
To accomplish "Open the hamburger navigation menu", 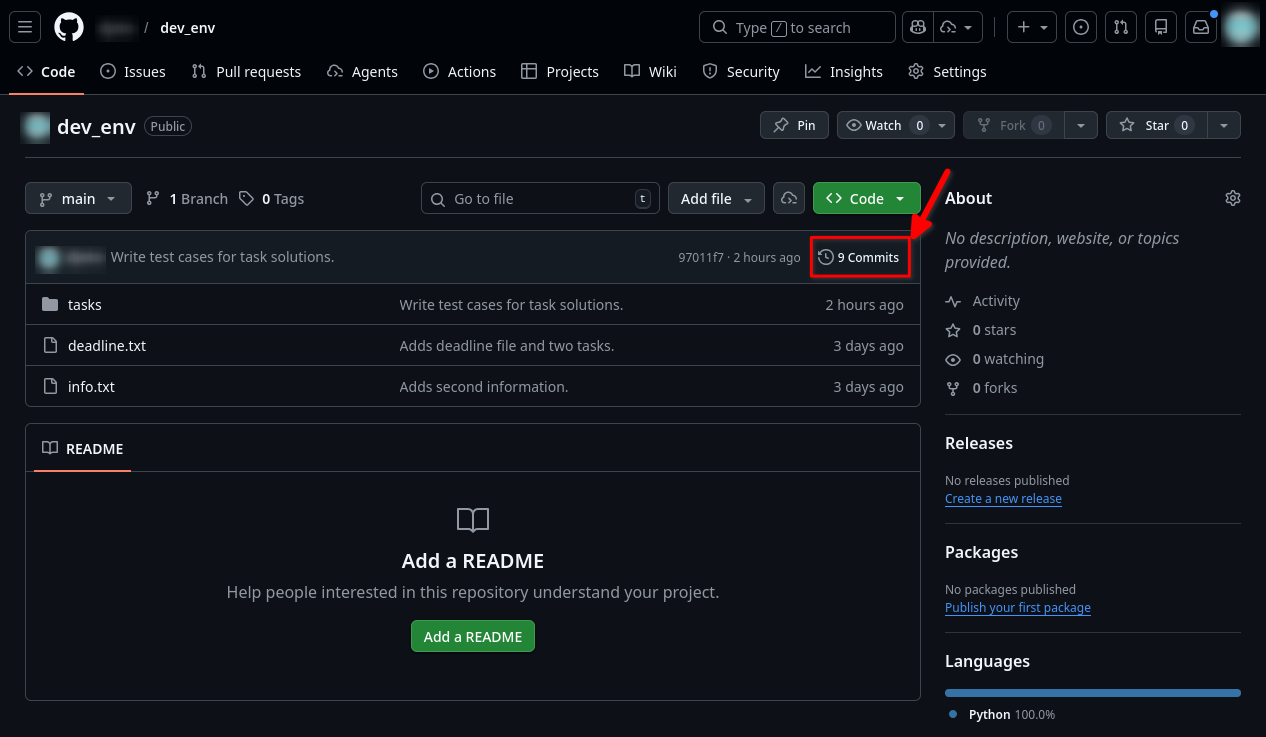I will [x=25, y=27].
